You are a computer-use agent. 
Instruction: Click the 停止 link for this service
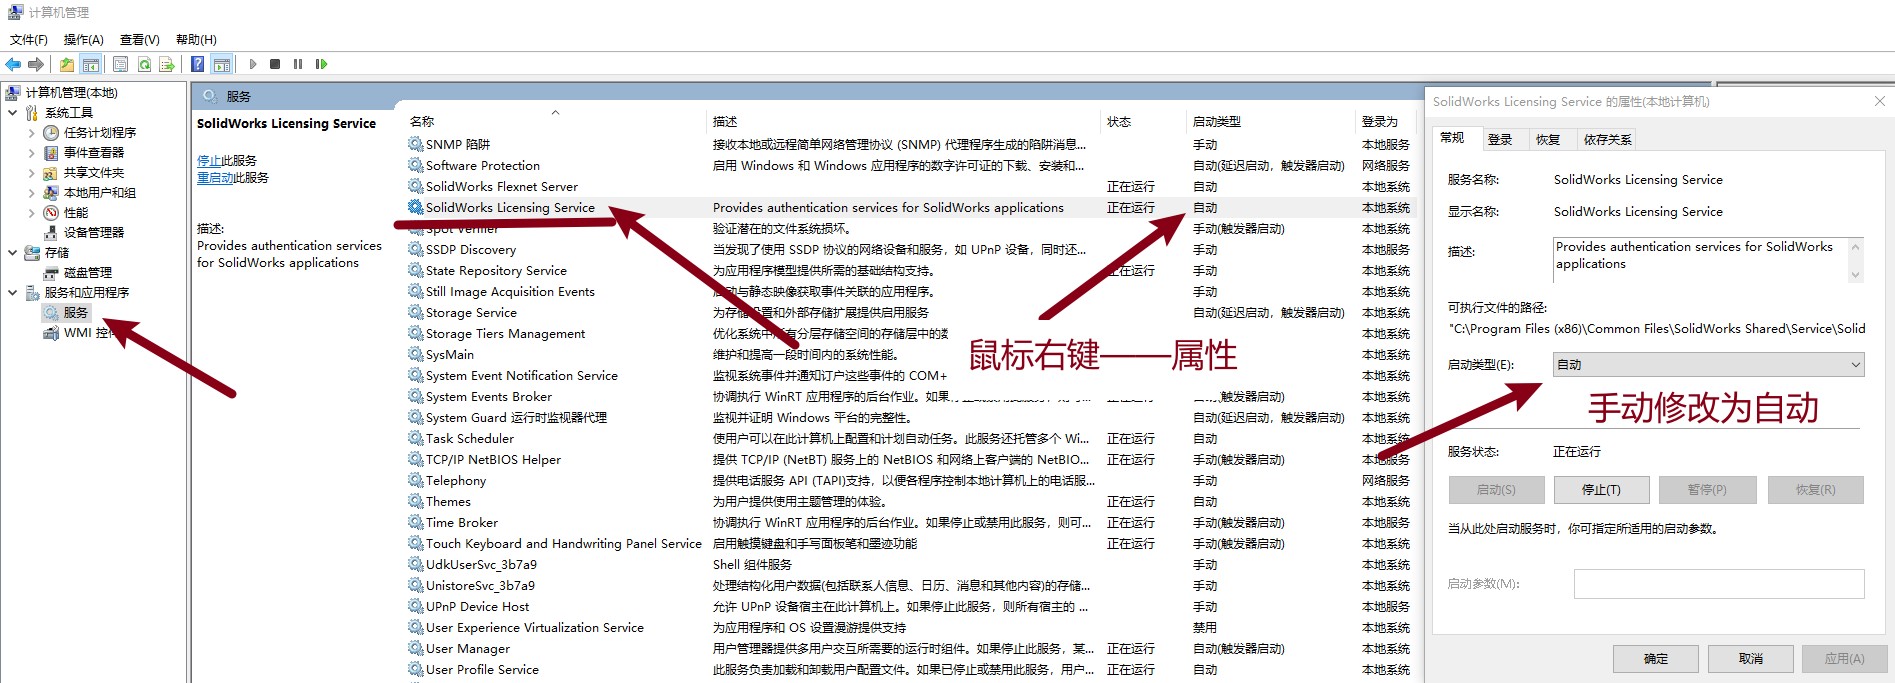coord(209,160)
